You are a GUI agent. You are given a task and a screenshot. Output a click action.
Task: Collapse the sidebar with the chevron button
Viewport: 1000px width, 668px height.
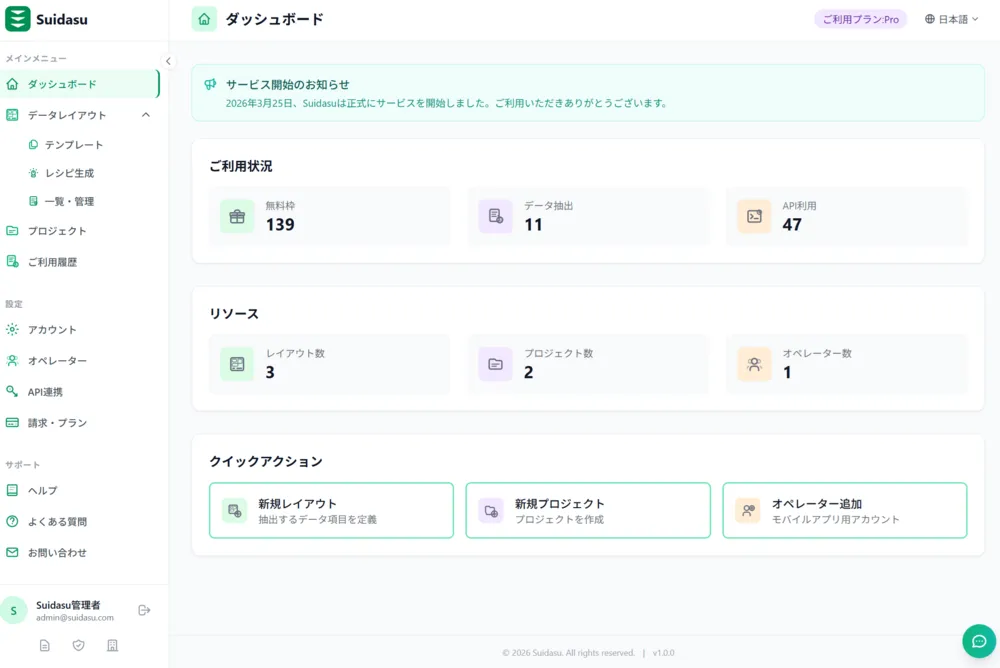tap(168, 61)
